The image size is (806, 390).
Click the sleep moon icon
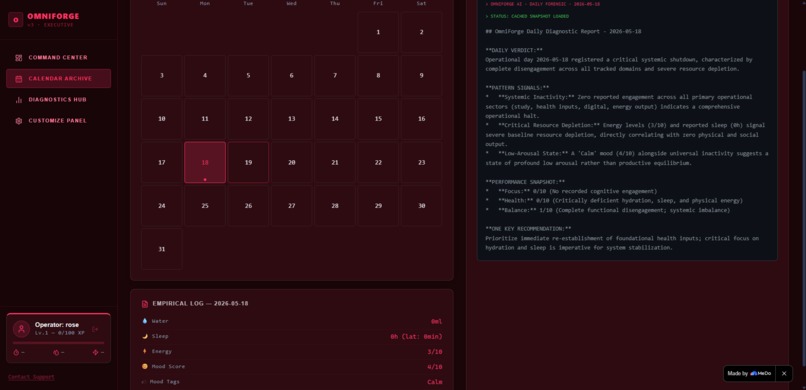tap(144, 336)
